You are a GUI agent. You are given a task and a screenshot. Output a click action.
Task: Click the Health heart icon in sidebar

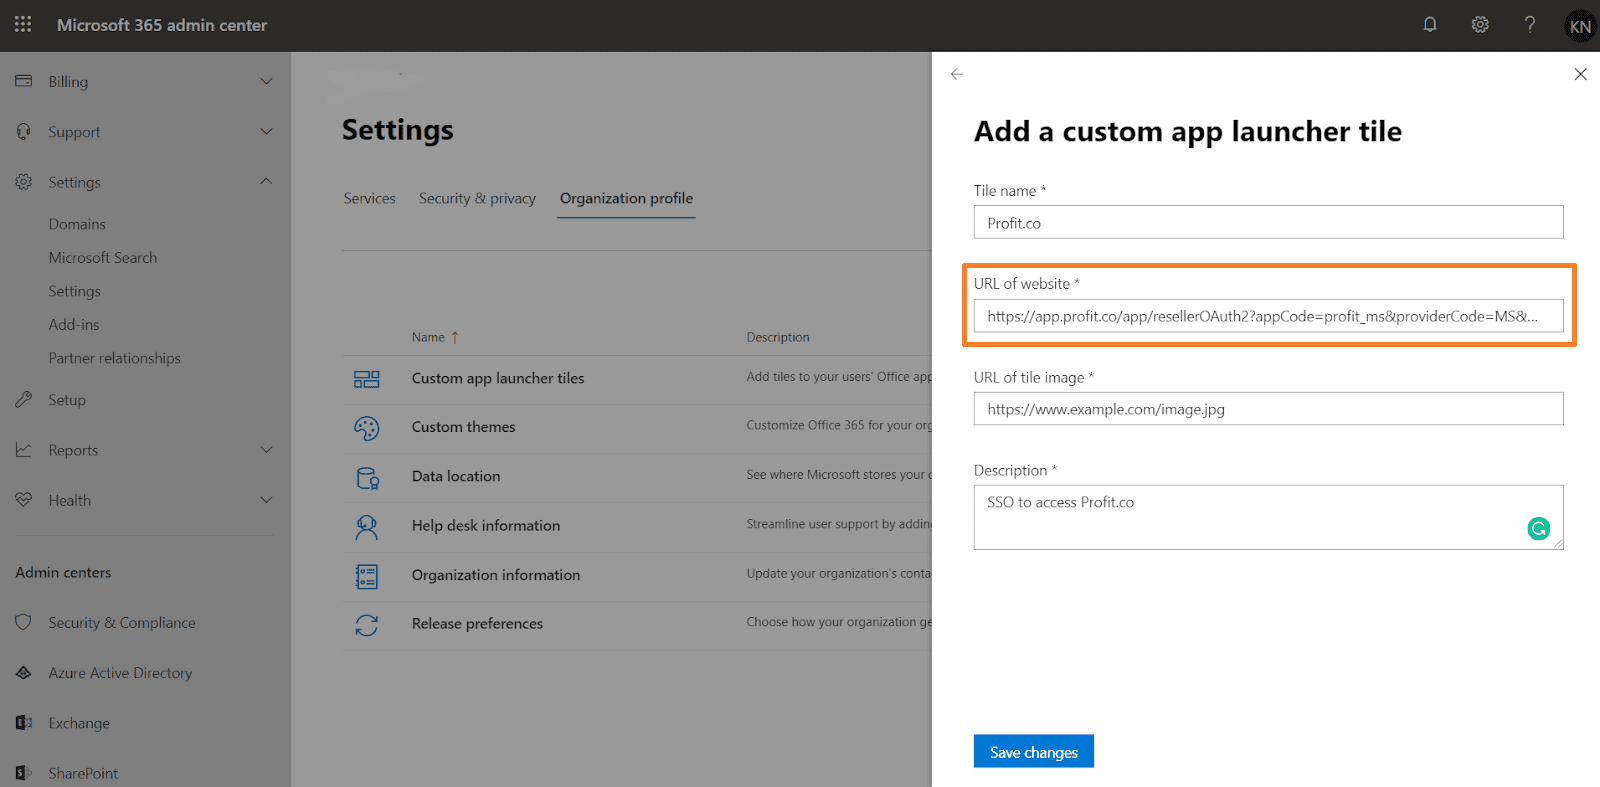24,500
